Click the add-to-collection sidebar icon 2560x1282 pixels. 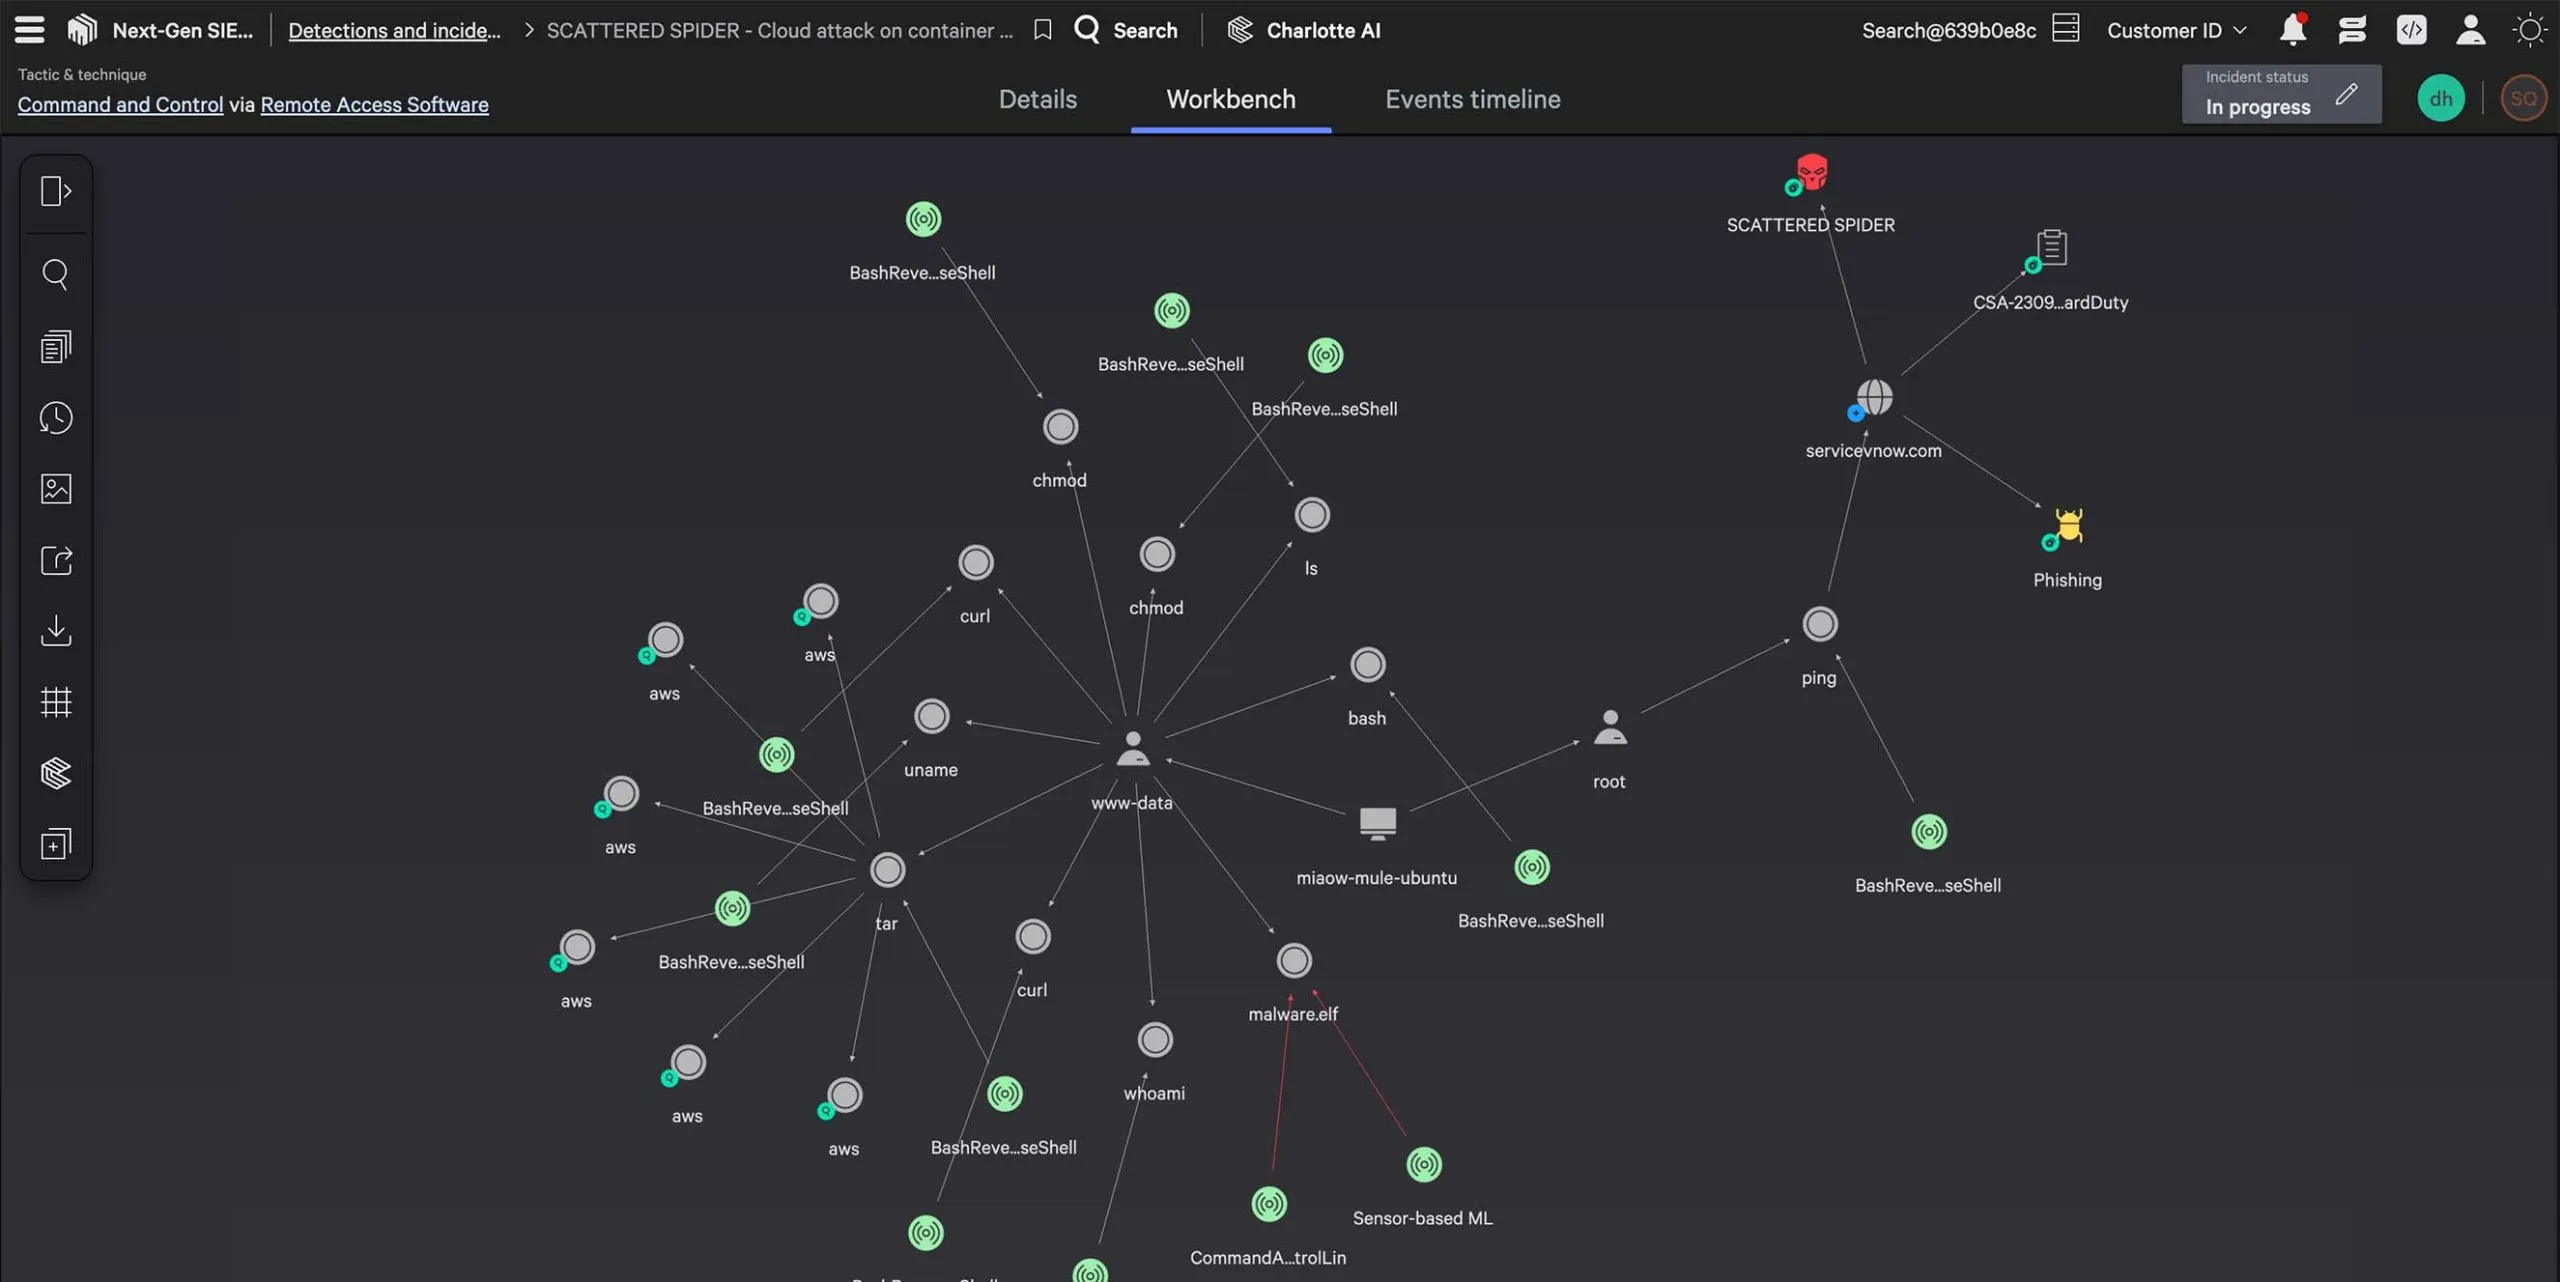tap(56, 844)
